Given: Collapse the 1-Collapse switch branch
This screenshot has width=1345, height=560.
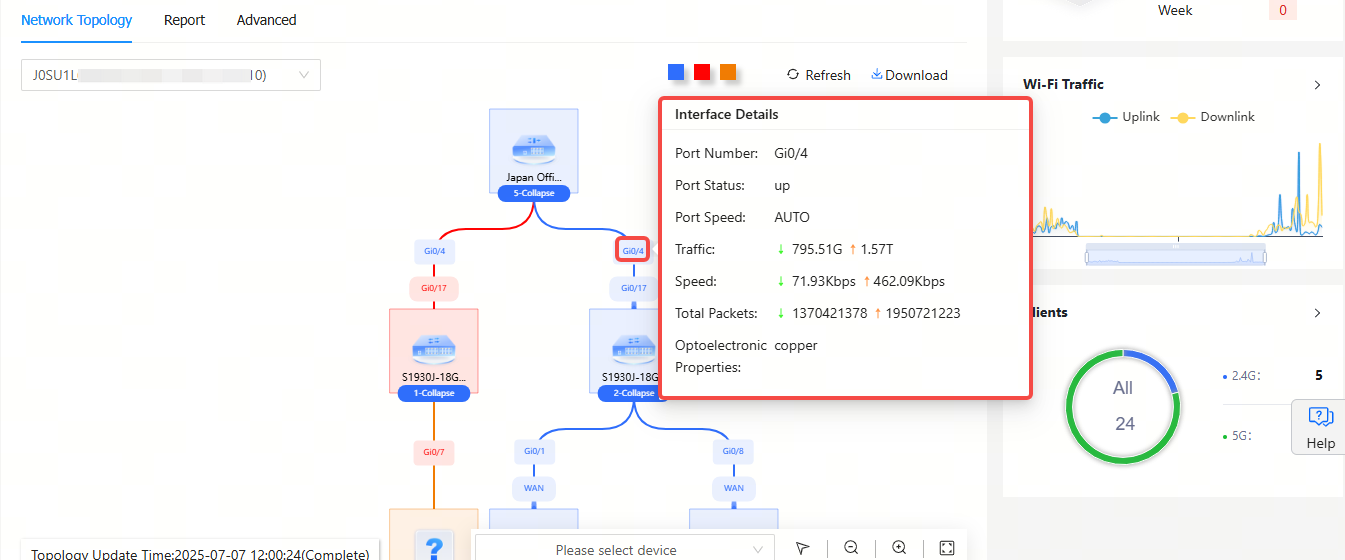Looking at the screenshot, I should 433,393.
